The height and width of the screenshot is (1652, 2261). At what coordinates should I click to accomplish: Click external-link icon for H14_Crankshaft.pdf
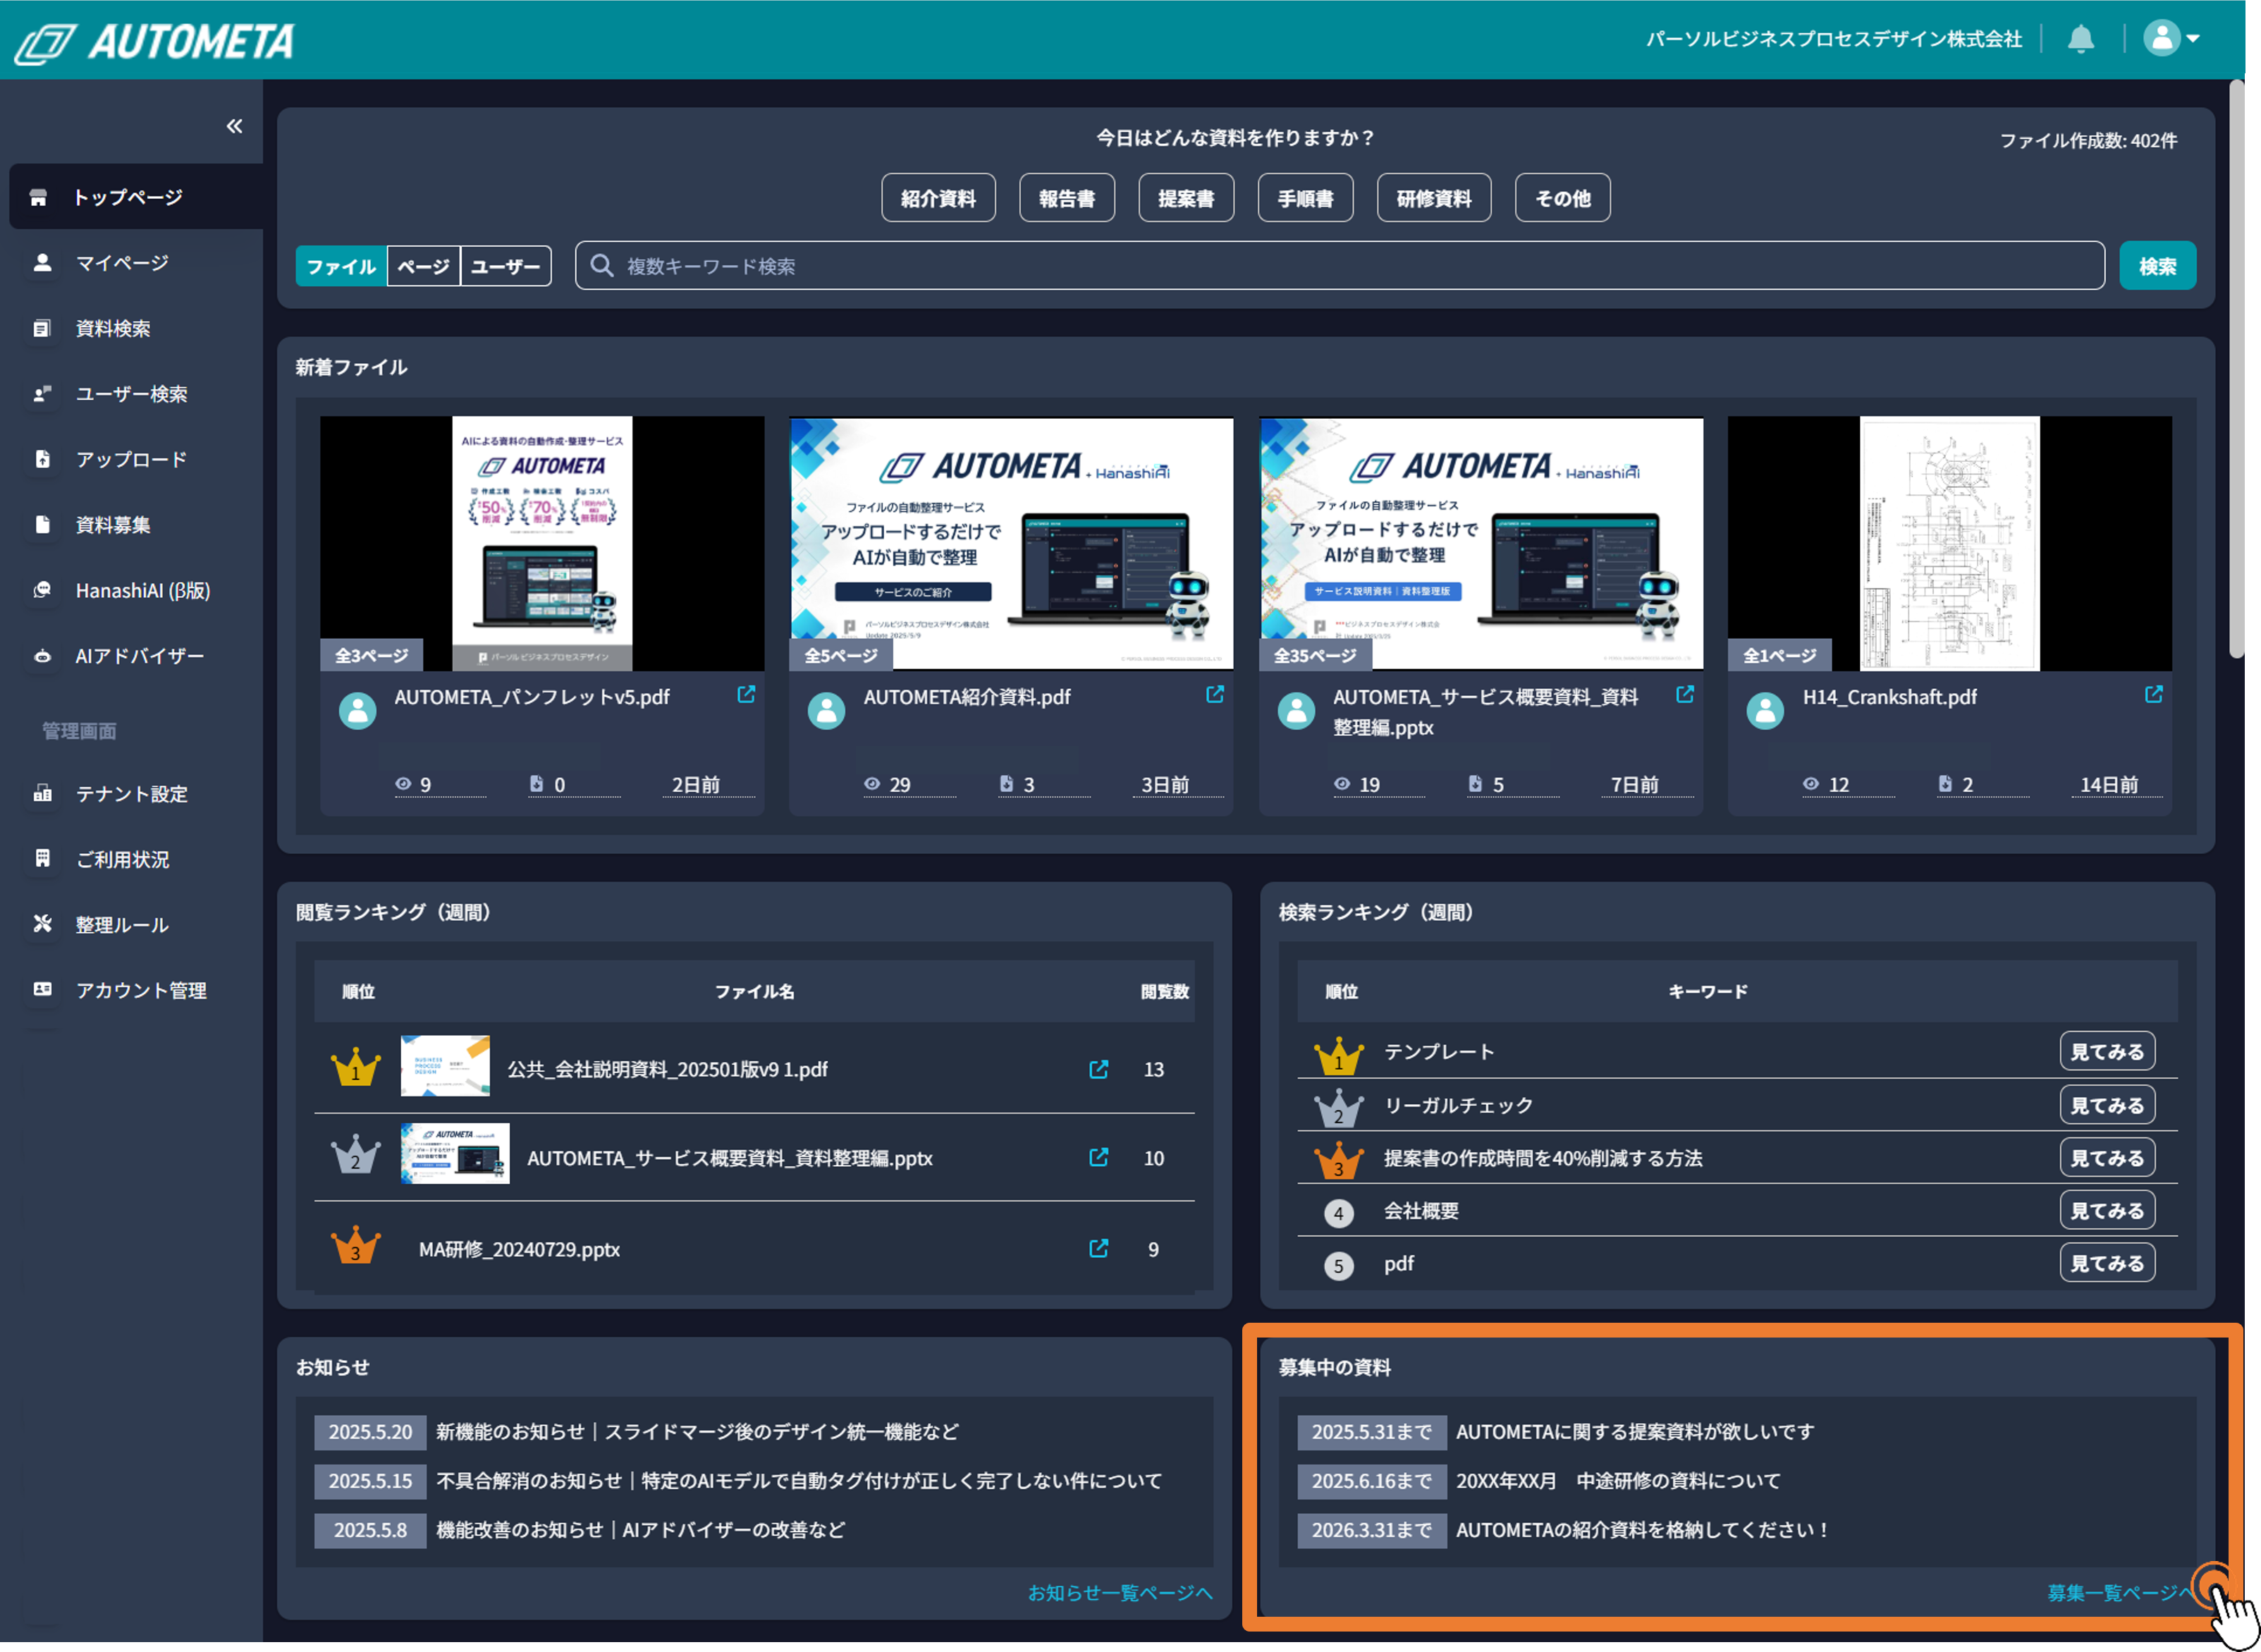[x=2154, y=695]
